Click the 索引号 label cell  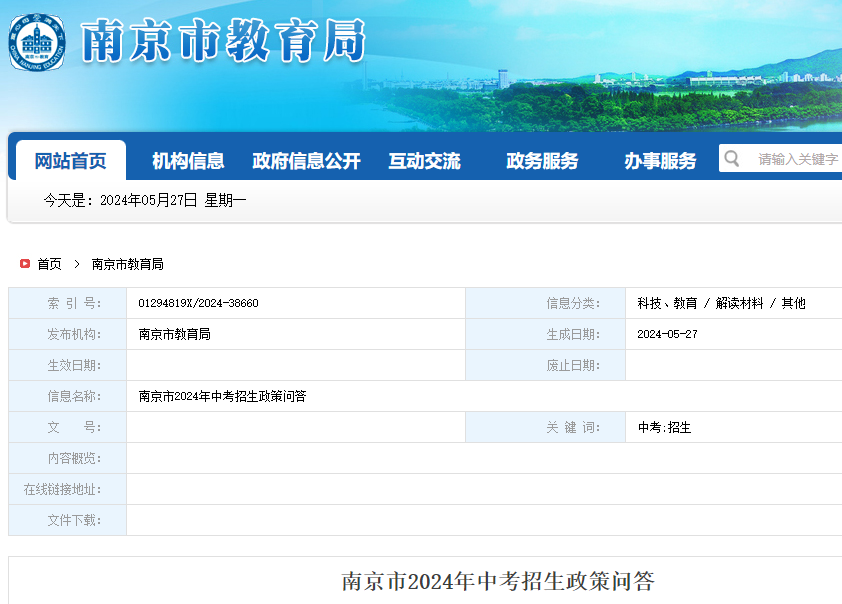[68, 303]
